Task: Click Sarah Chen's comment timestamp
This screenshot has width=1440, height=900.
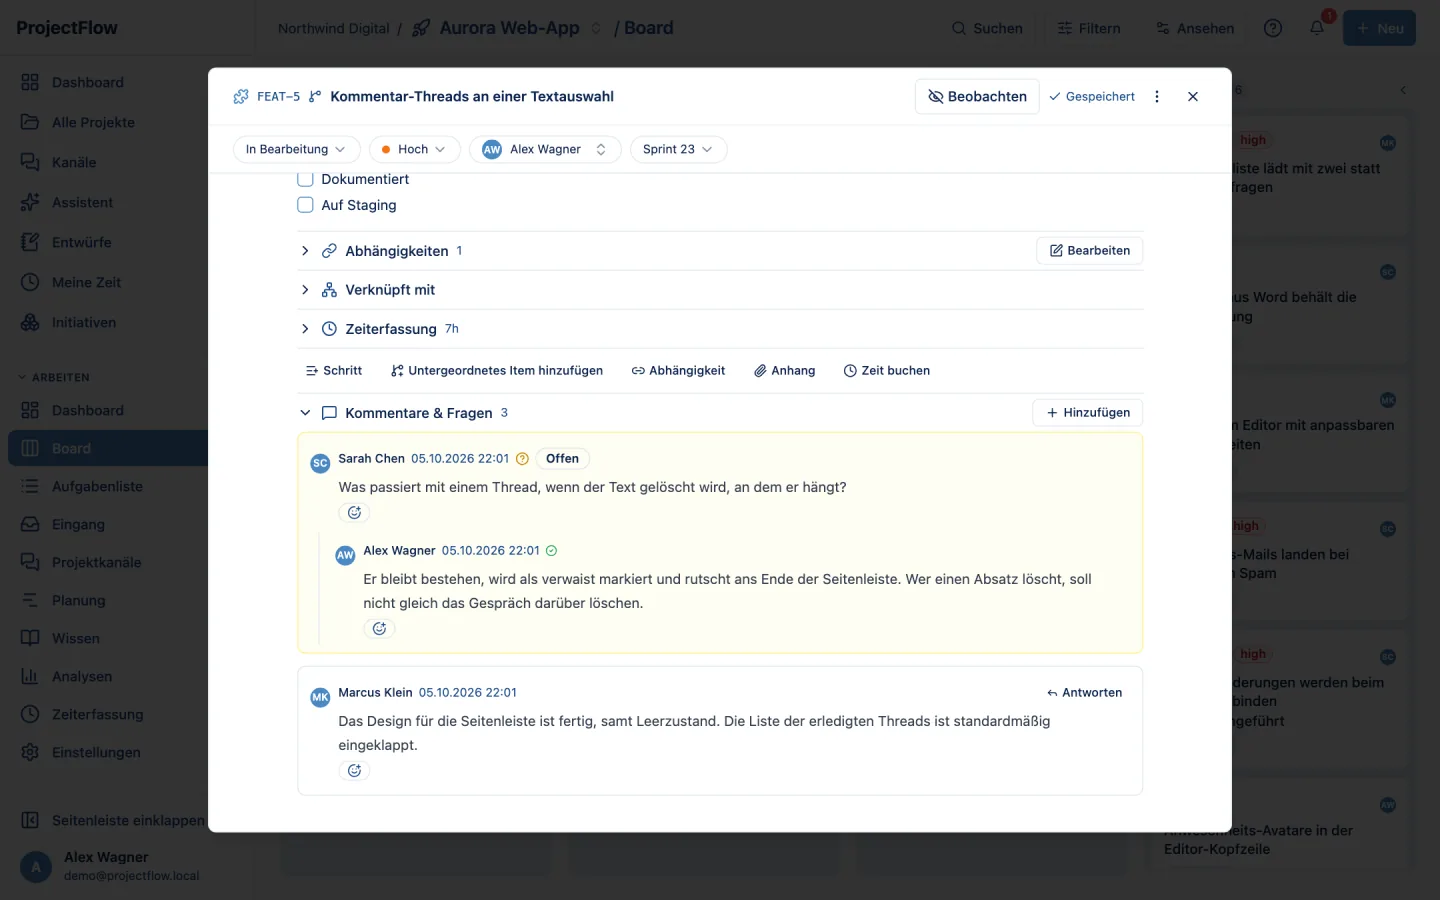Action: point(460,459)
